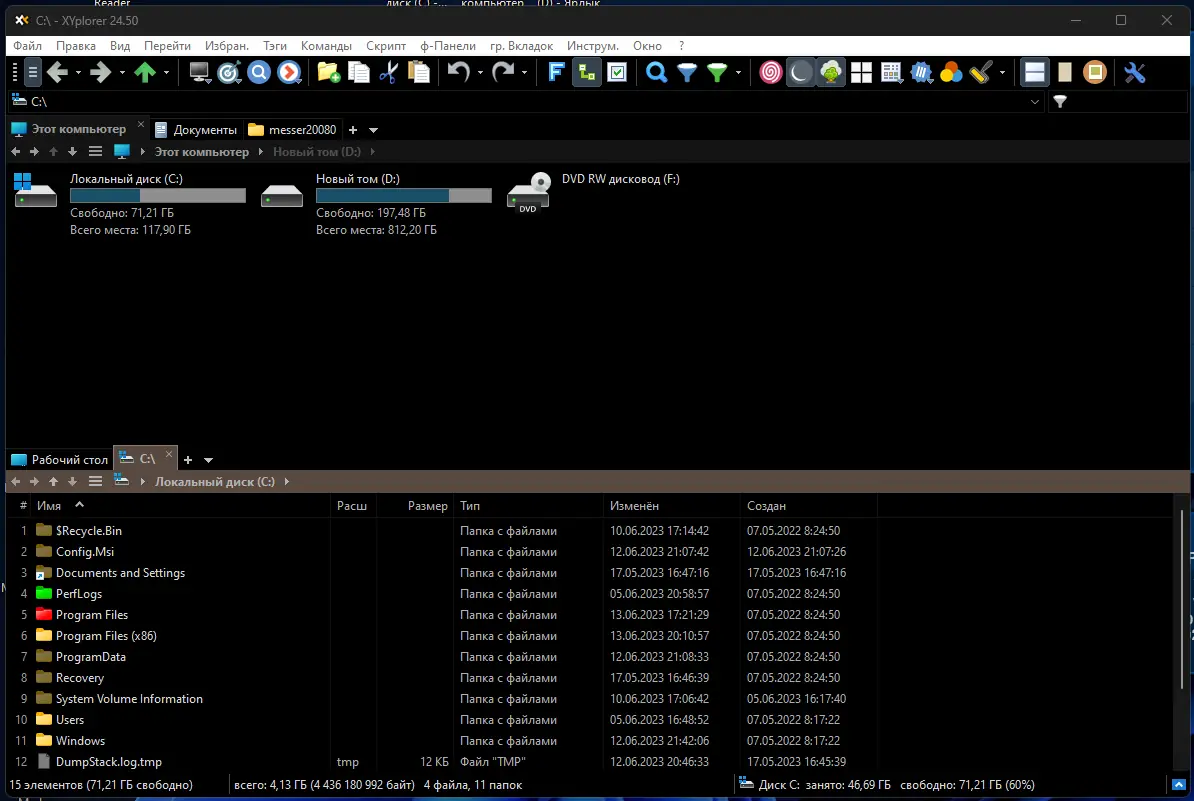Toggle selection checkboxes toolbar button
Image resolution: width=1194 pixels, height=801 pixels.
click(617, 73)
